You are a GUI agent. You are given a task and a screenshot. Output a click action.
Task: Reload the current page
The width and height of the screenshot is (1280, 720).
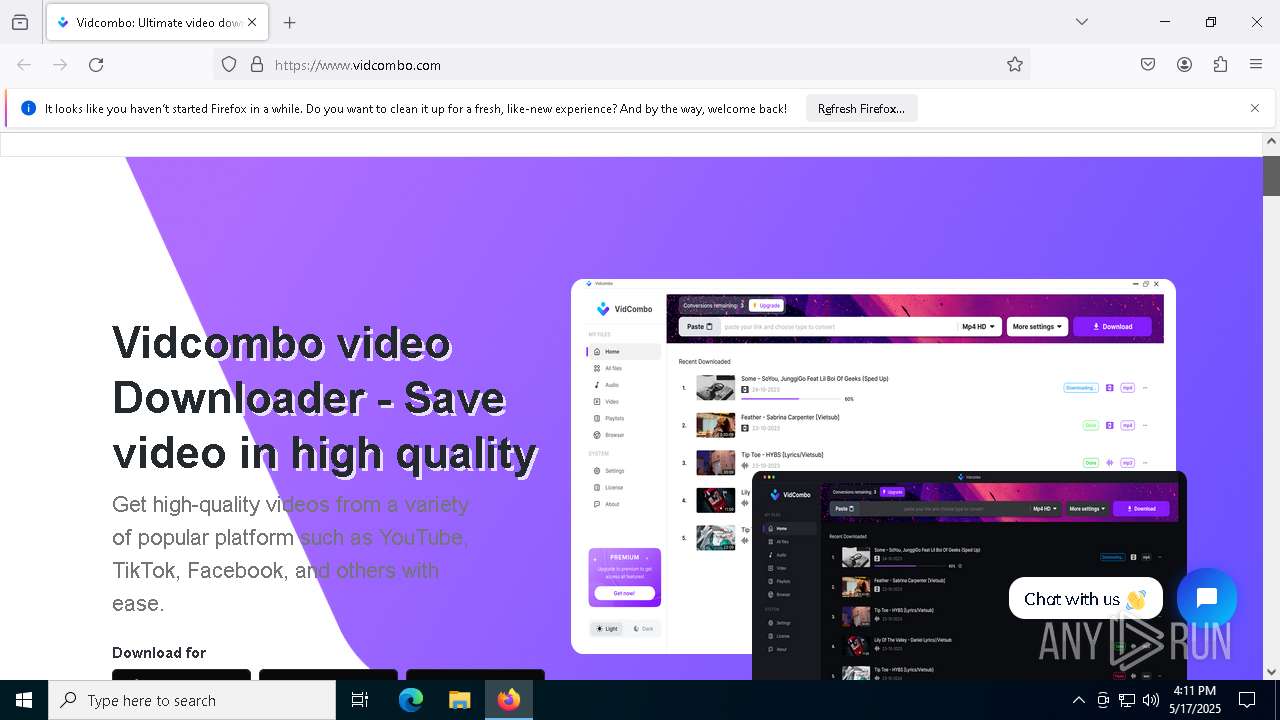tap(96, 65)
